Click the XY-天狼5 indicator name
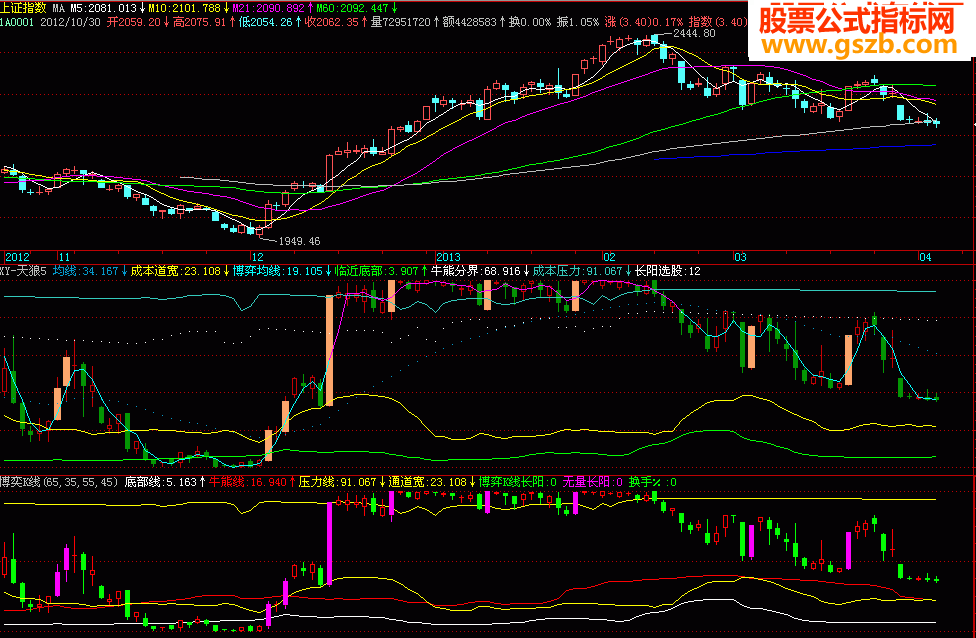This screenshot has height=638, width=976. (x=24, y=271)
